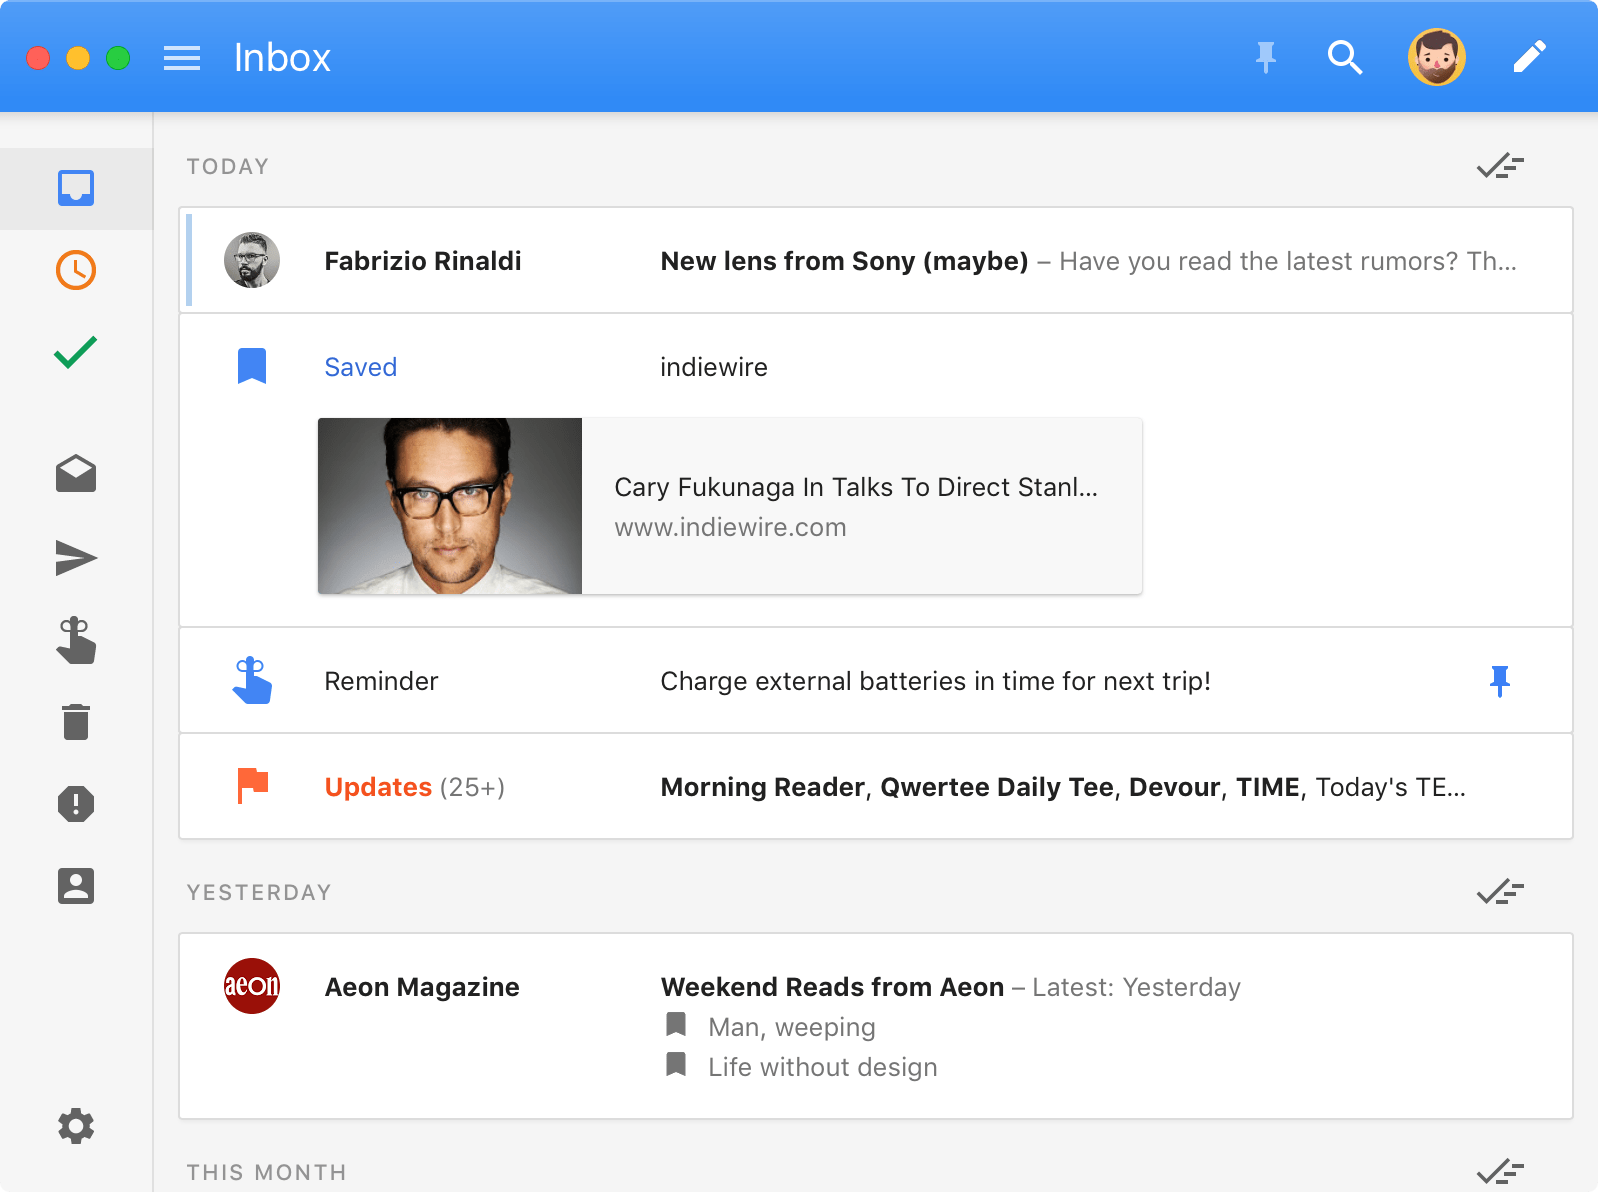Click the bookmark beside Man, weeping
Viewport: 1598px width, 1192px height.
click(676, 1024)
